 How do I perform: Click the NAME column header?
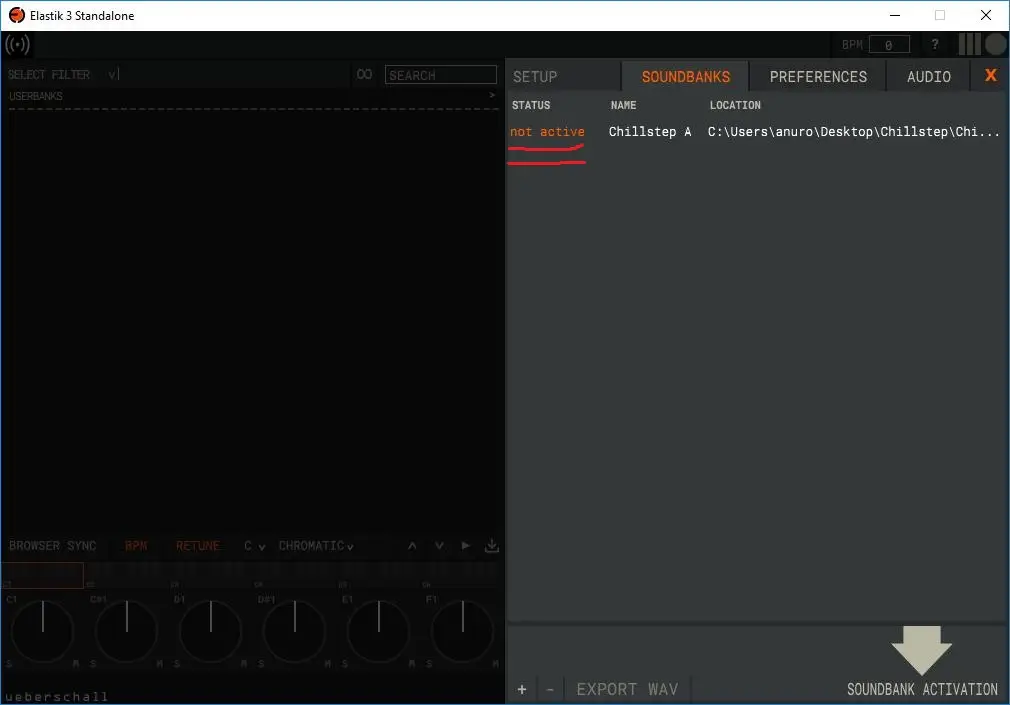pos(623,105)
